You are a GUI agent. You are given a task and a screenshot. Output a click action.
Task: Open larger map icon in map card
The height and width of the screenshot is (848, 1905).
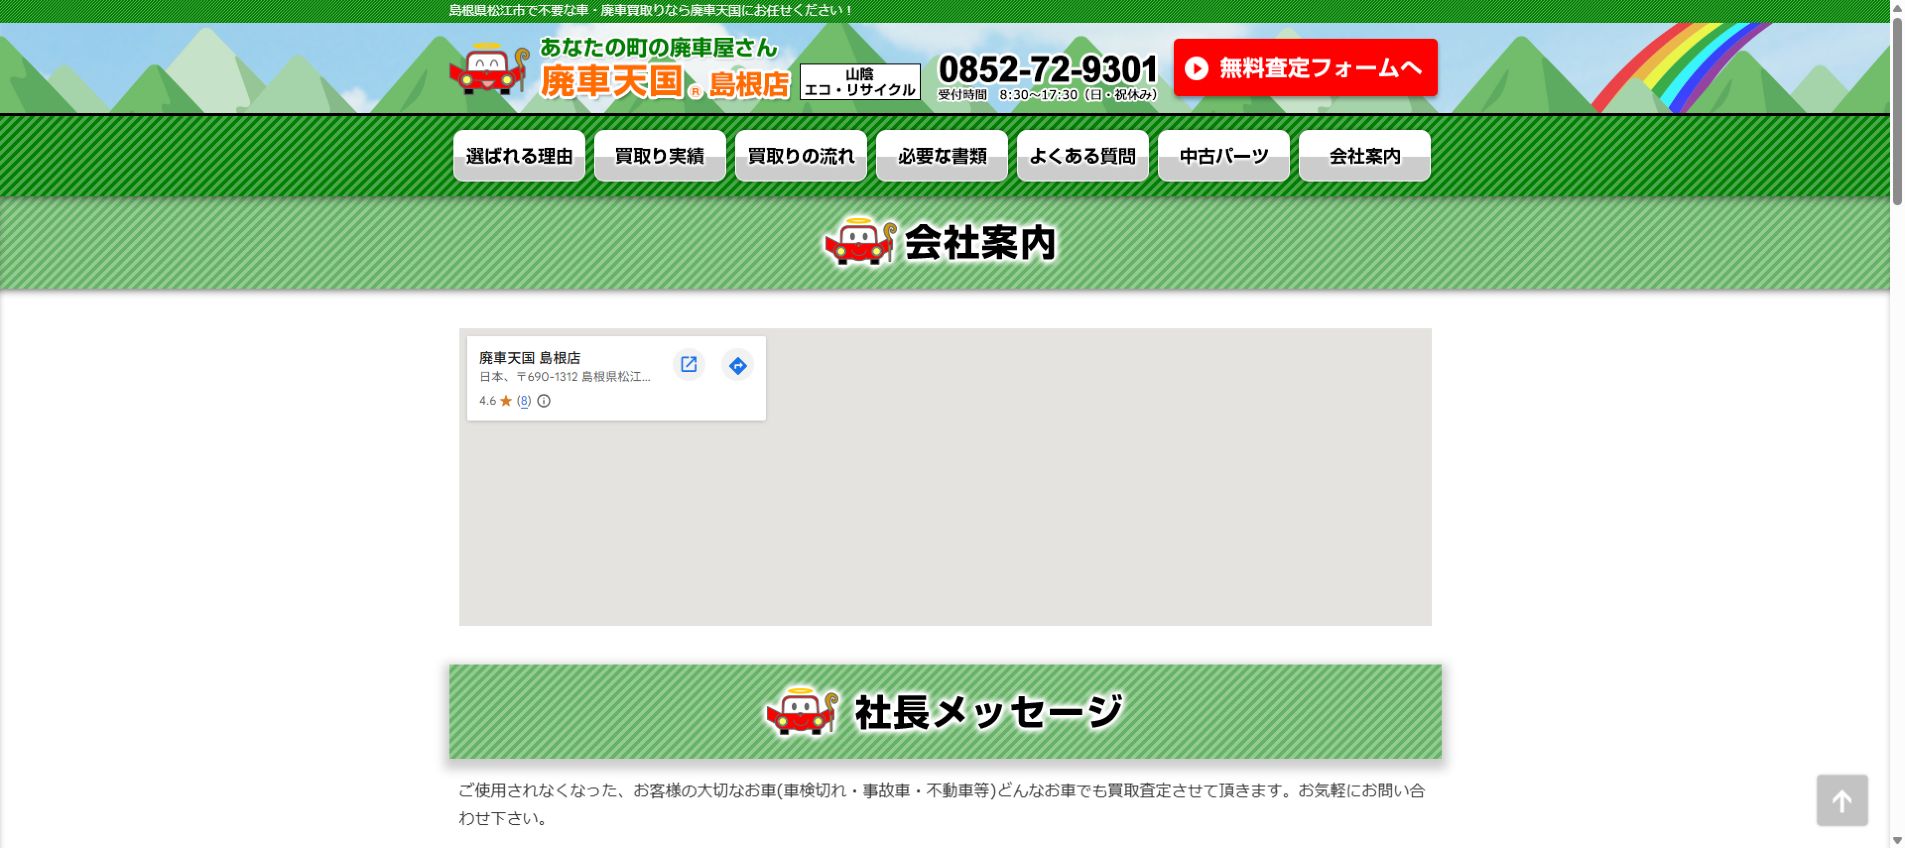tap(689, 365)
